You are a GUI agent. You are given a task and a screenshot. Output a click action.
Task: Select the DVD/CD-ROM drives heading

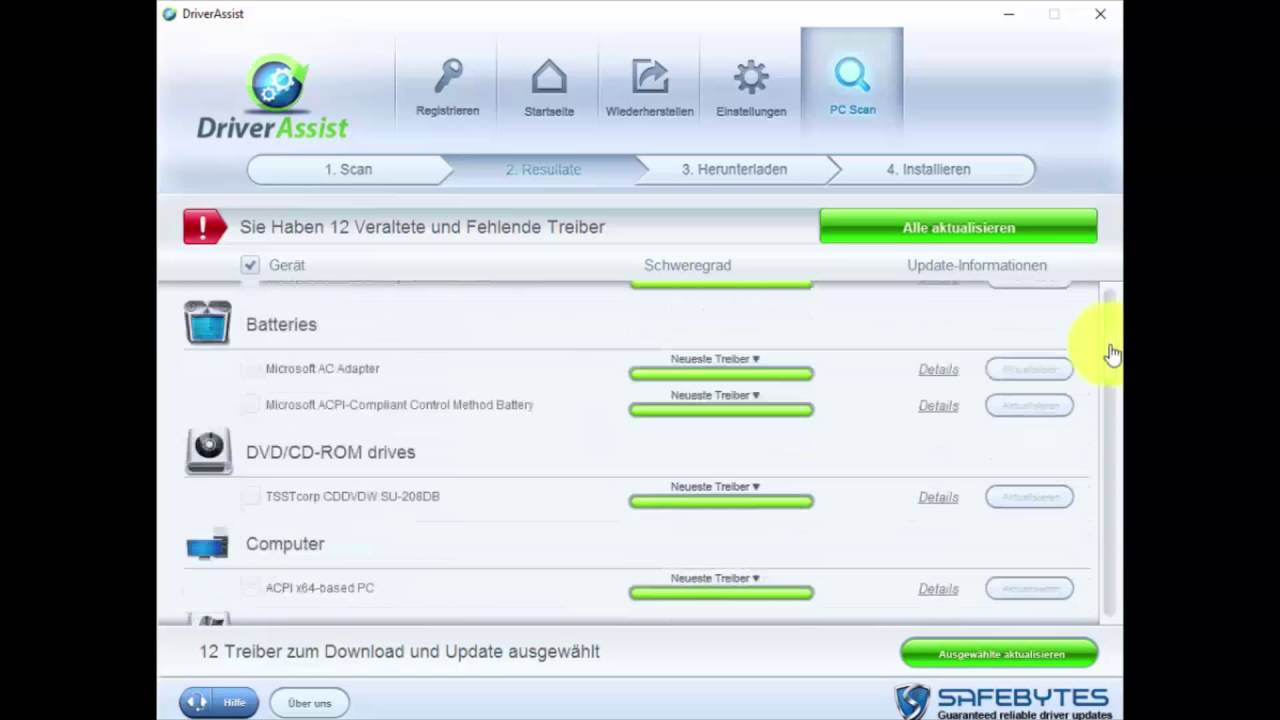330,452
